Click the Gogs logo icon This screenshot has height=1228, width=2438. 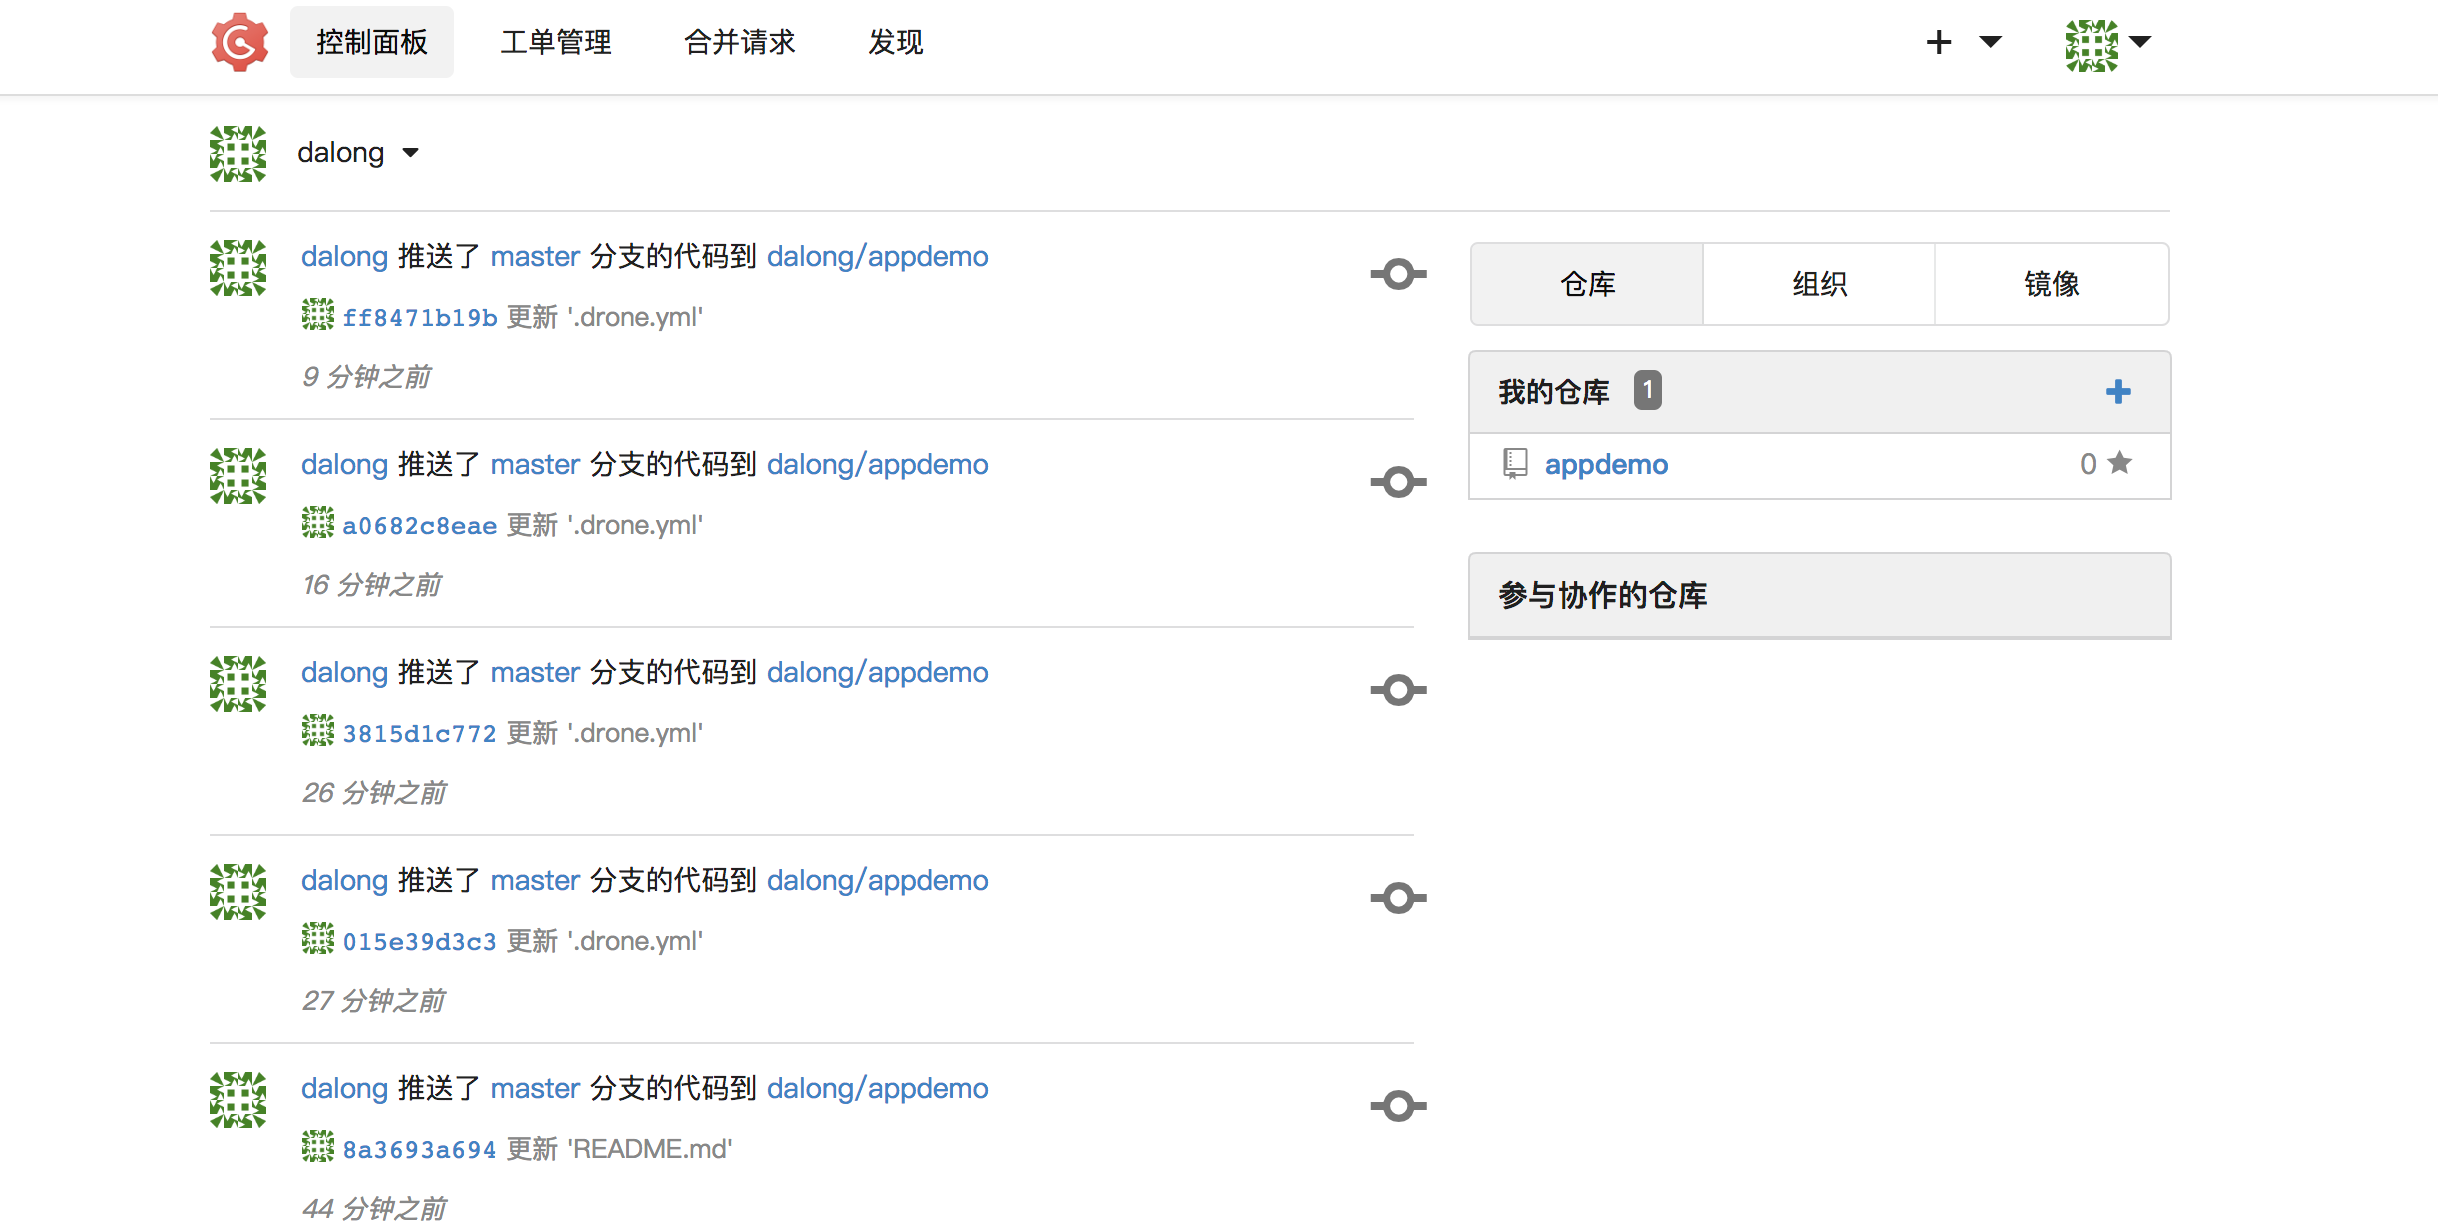240,42
